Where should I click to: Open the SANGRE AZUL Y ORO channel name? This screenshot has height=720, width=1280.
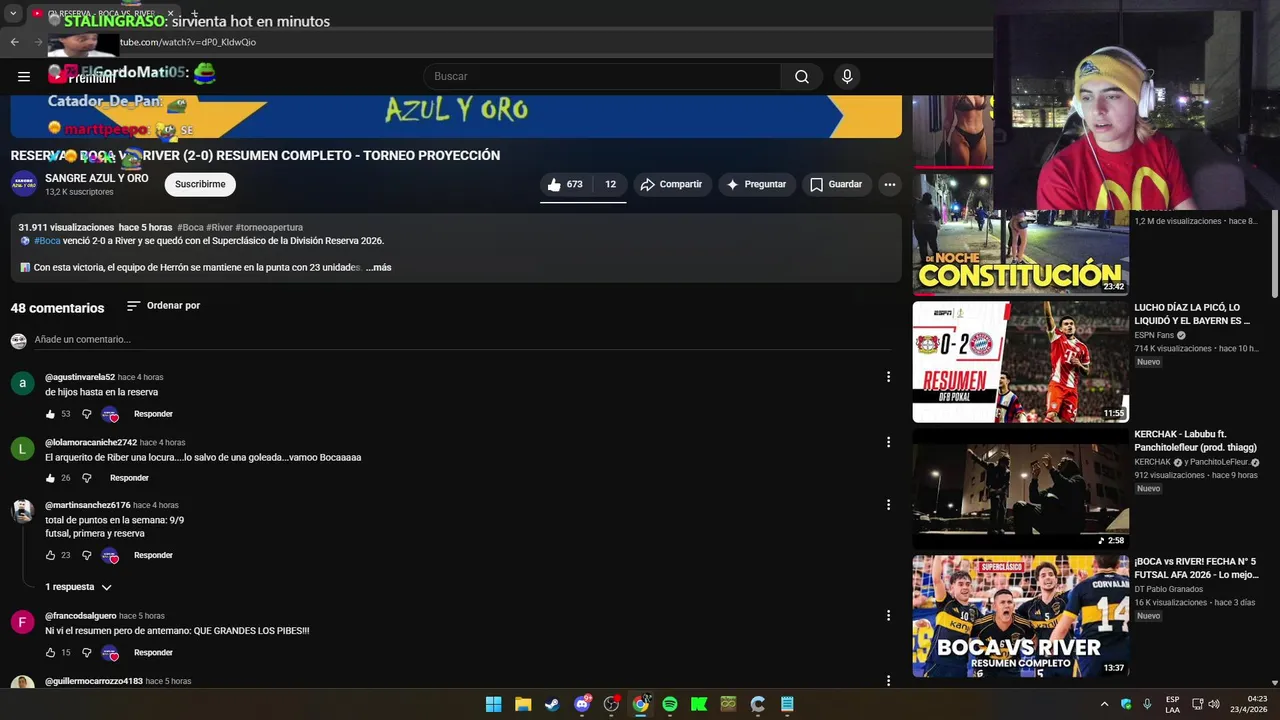[97, 178]
